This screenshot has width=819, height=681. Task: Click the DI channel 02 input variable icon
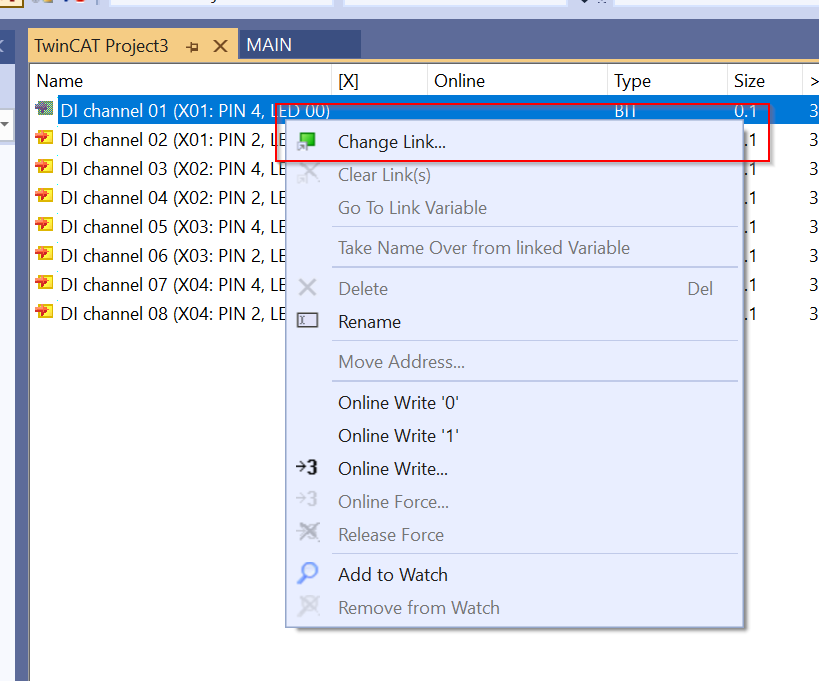(x=44, y=138)
